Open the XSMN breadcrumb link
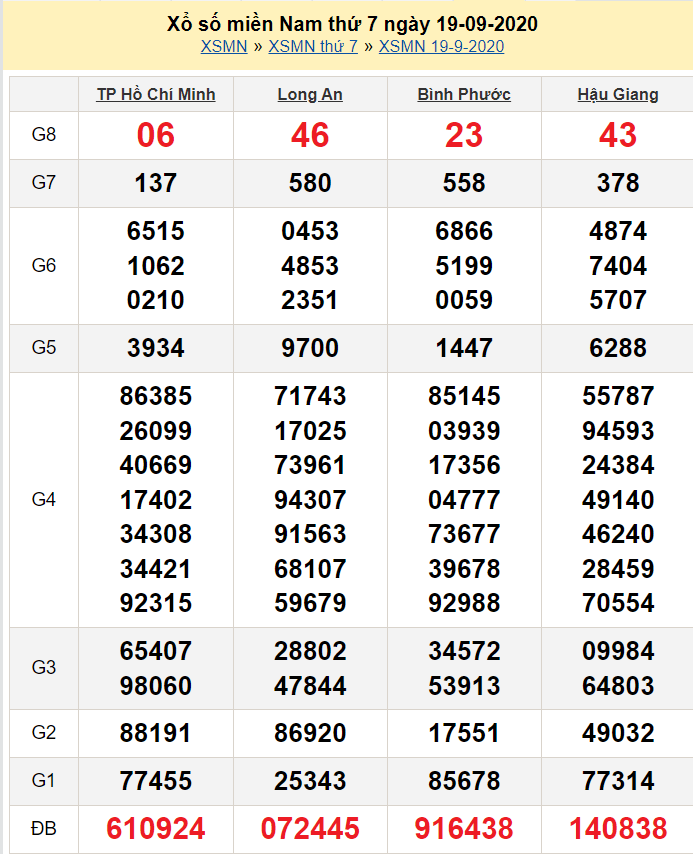The width and height of the screenshot is (693, 854). coord(223,46)
